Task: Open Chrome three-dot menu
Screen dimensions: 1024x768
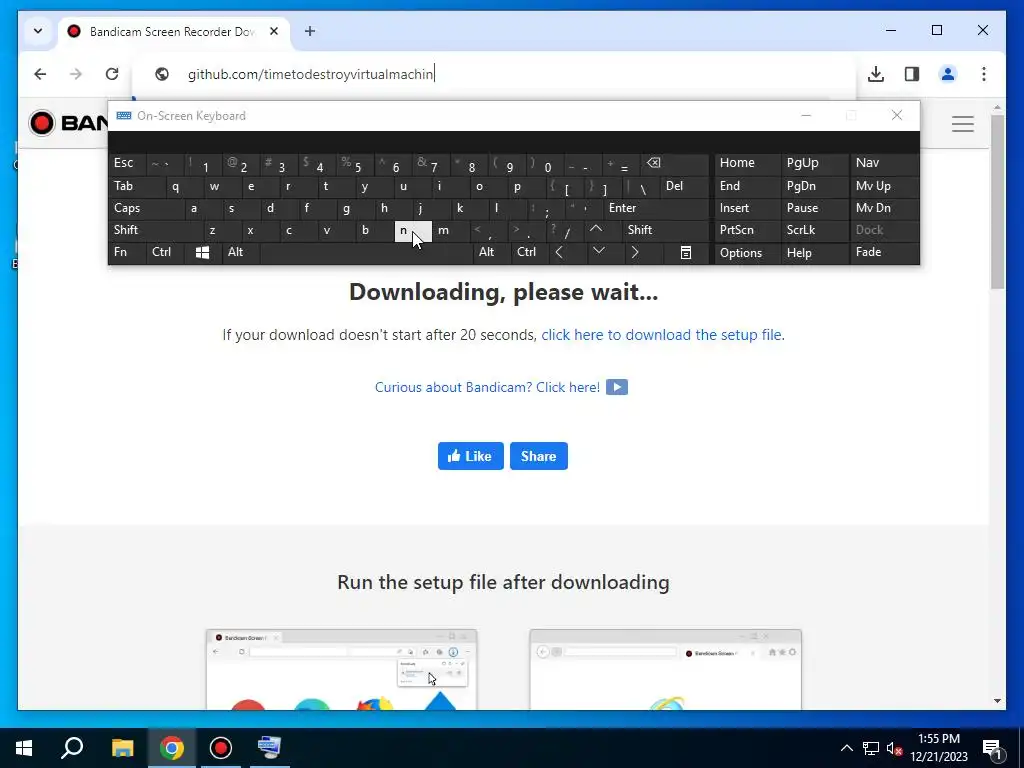Action: click(984, 74)
